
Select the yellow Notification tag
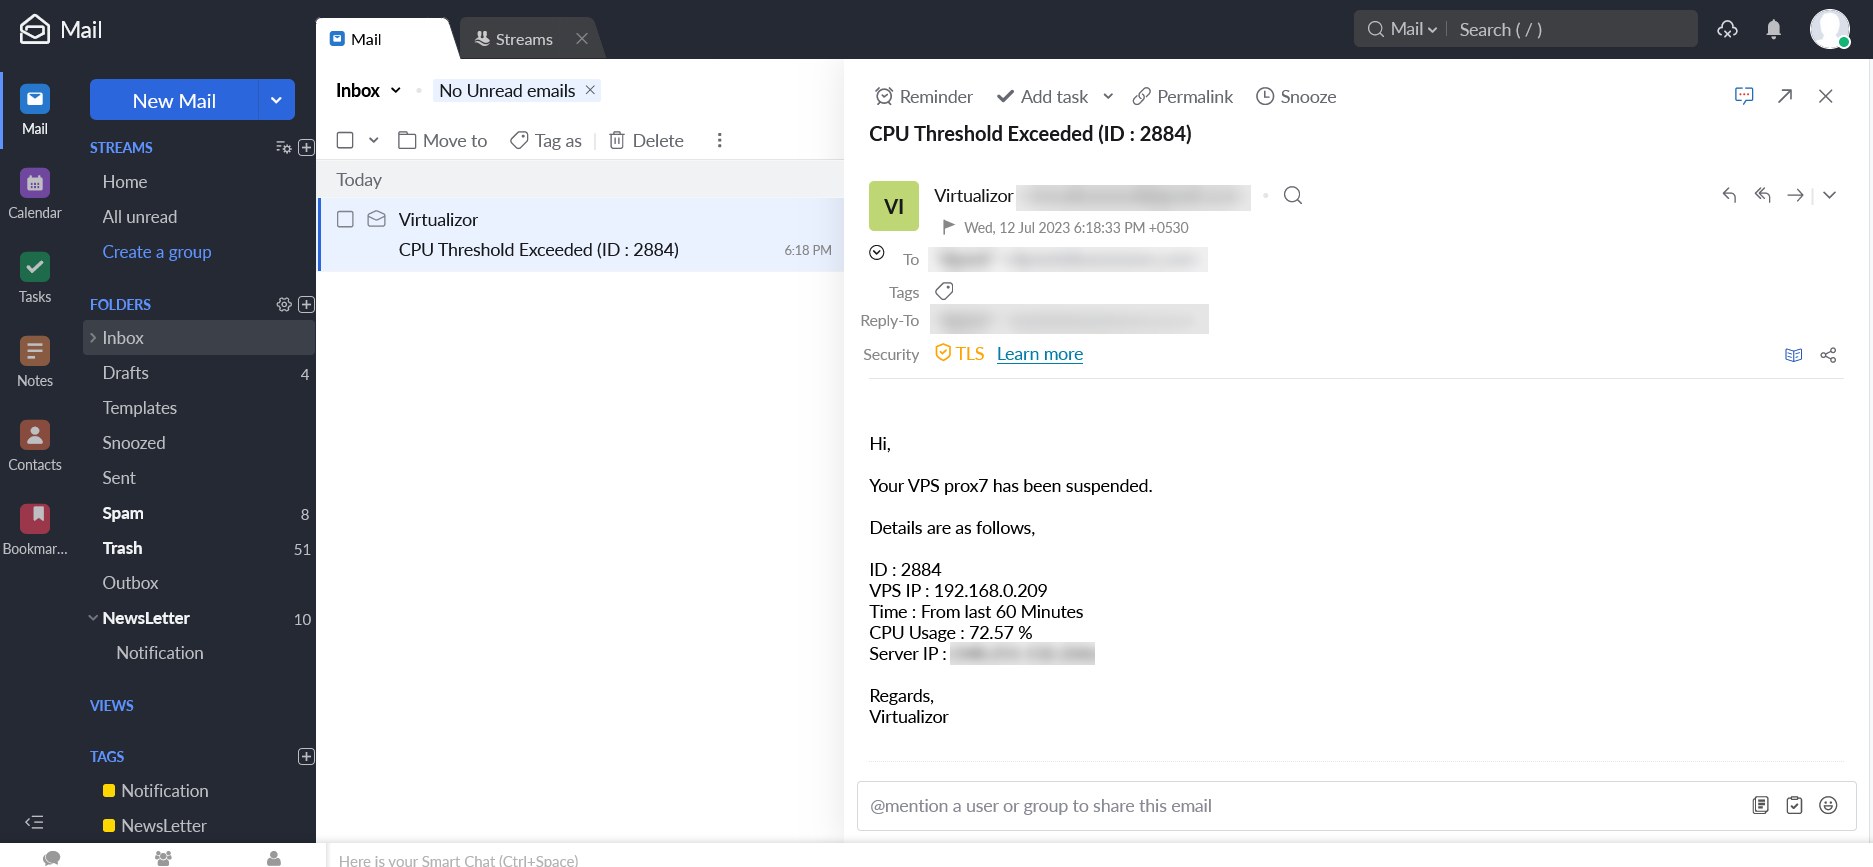click(x=155, y=791)
